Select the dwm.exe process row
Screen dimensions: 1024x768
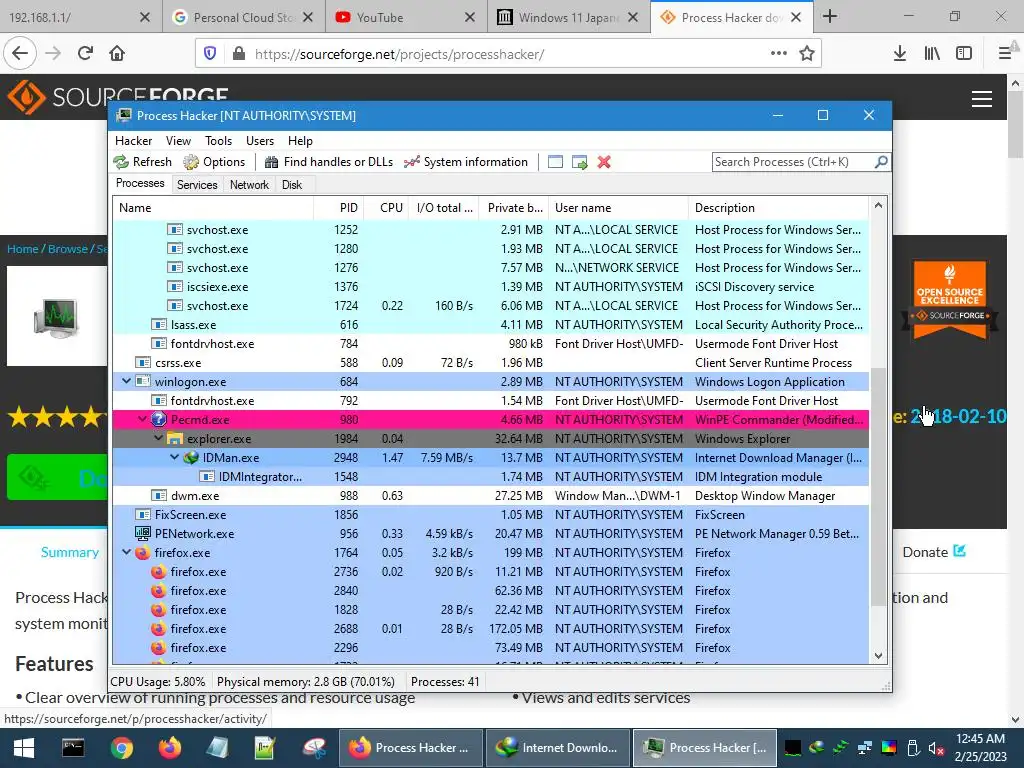click(490, 496)
